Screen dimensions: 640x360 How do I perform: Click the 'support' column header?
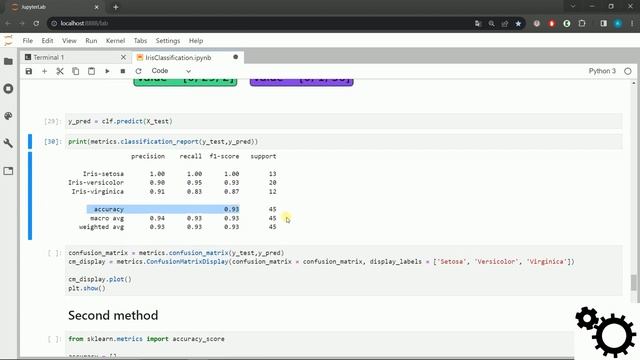[x=263, y=156]
